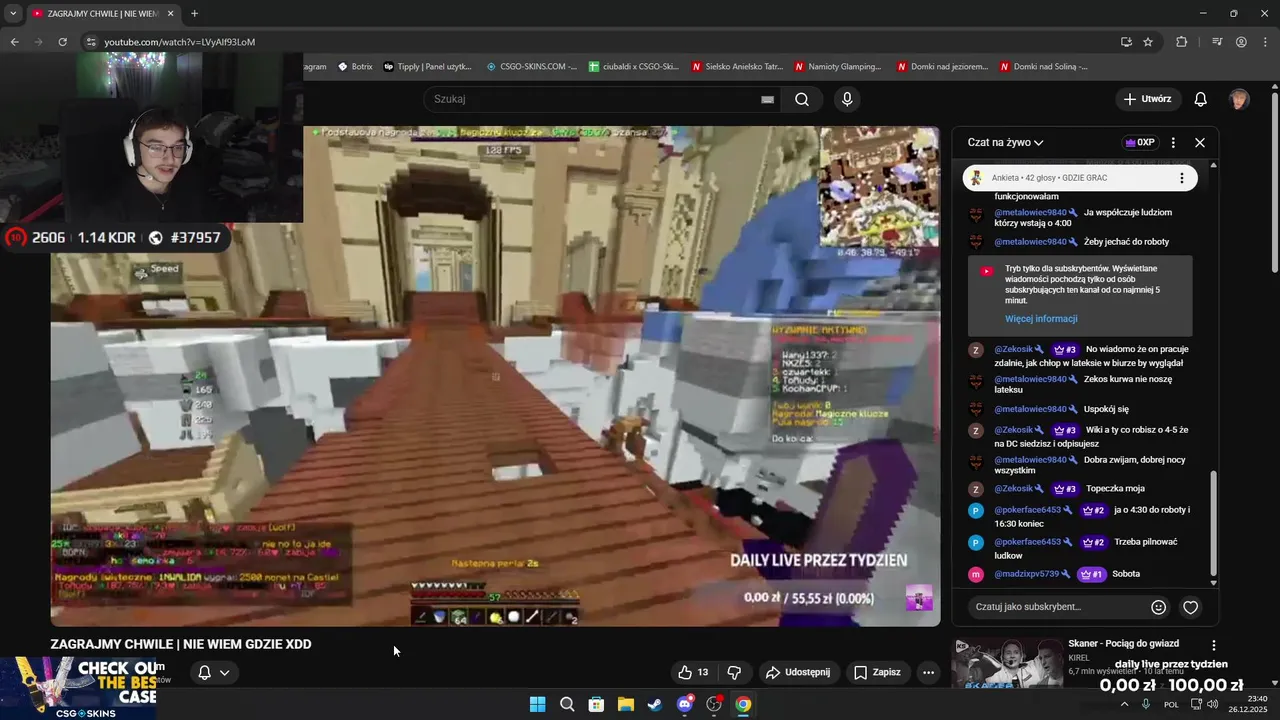The height and width of the screenshot is (720, 1280).
Task: Open Chrome profile icon in the toolbar
Action: pos(1241,42)
